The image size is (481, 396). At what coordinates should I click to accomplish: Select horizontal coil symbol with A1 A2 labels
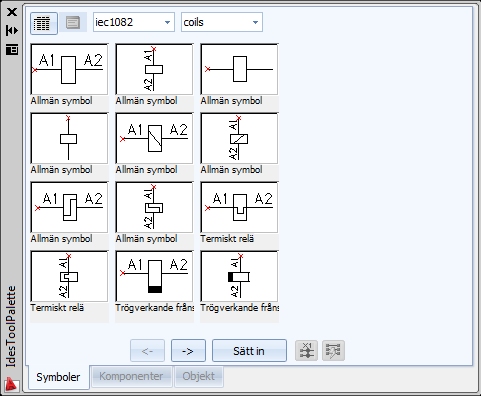click(x=69, y=69)
